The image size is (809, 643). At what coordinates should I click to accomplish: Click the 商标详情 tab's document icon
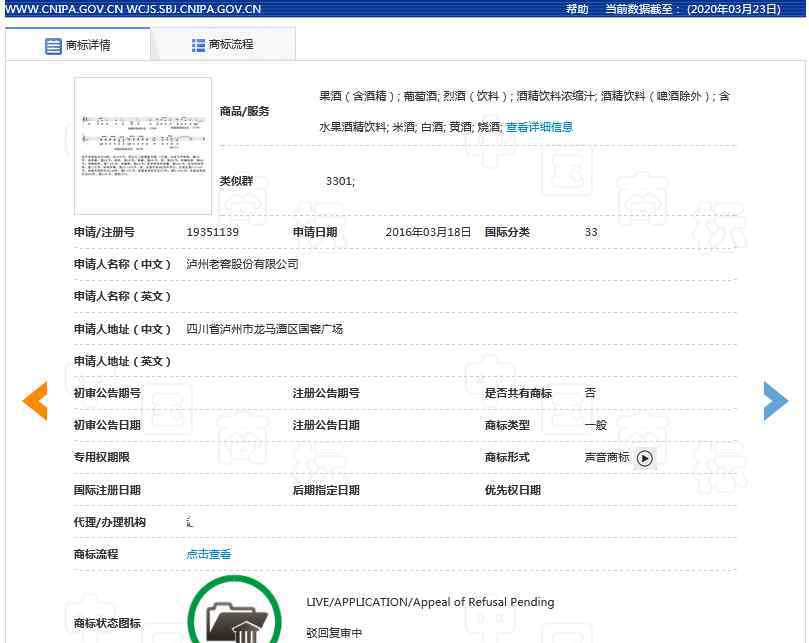pyautogui.click(x=53, y=46)
